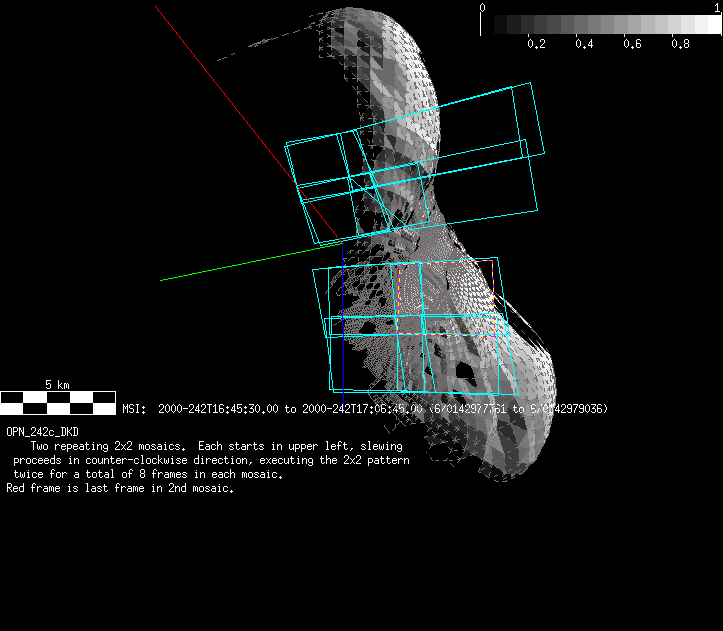Click the 0 label at colorbar start
This screenshot has height=631, width=723.
point(483,7)
